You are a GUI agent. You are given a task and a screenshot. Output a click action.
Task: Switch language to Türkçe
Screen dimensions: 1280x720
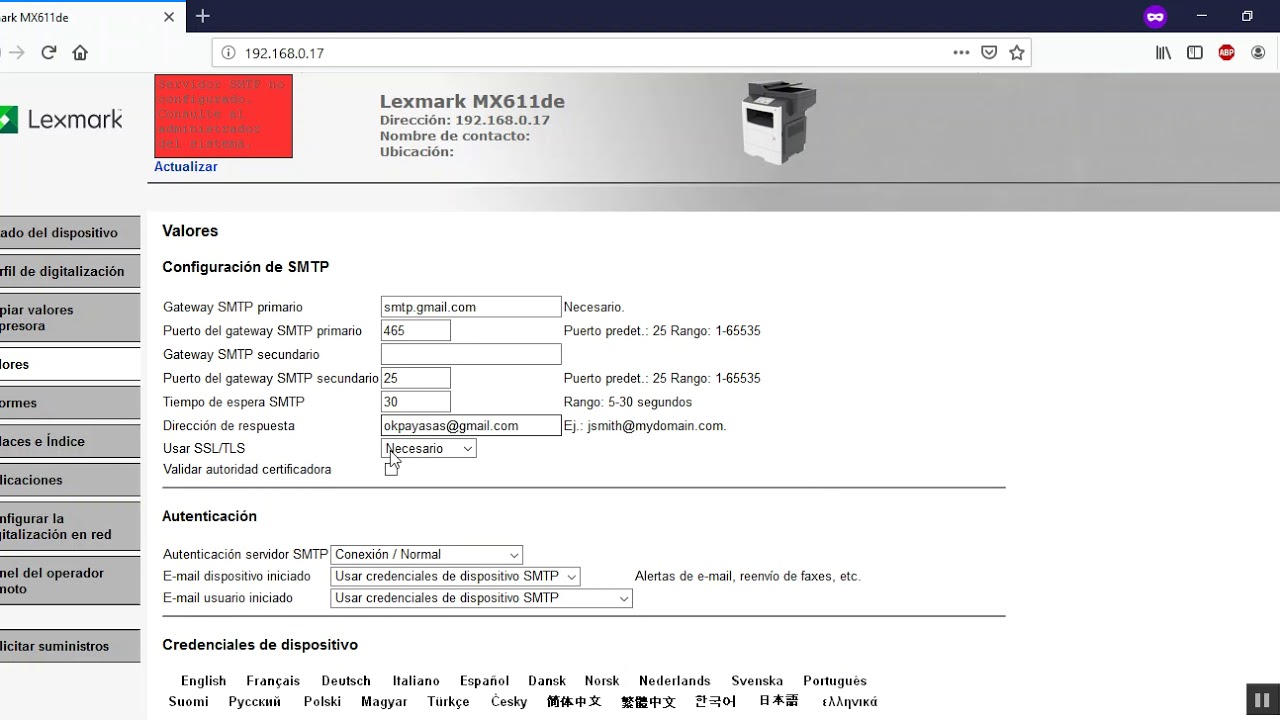coord(449,702)
